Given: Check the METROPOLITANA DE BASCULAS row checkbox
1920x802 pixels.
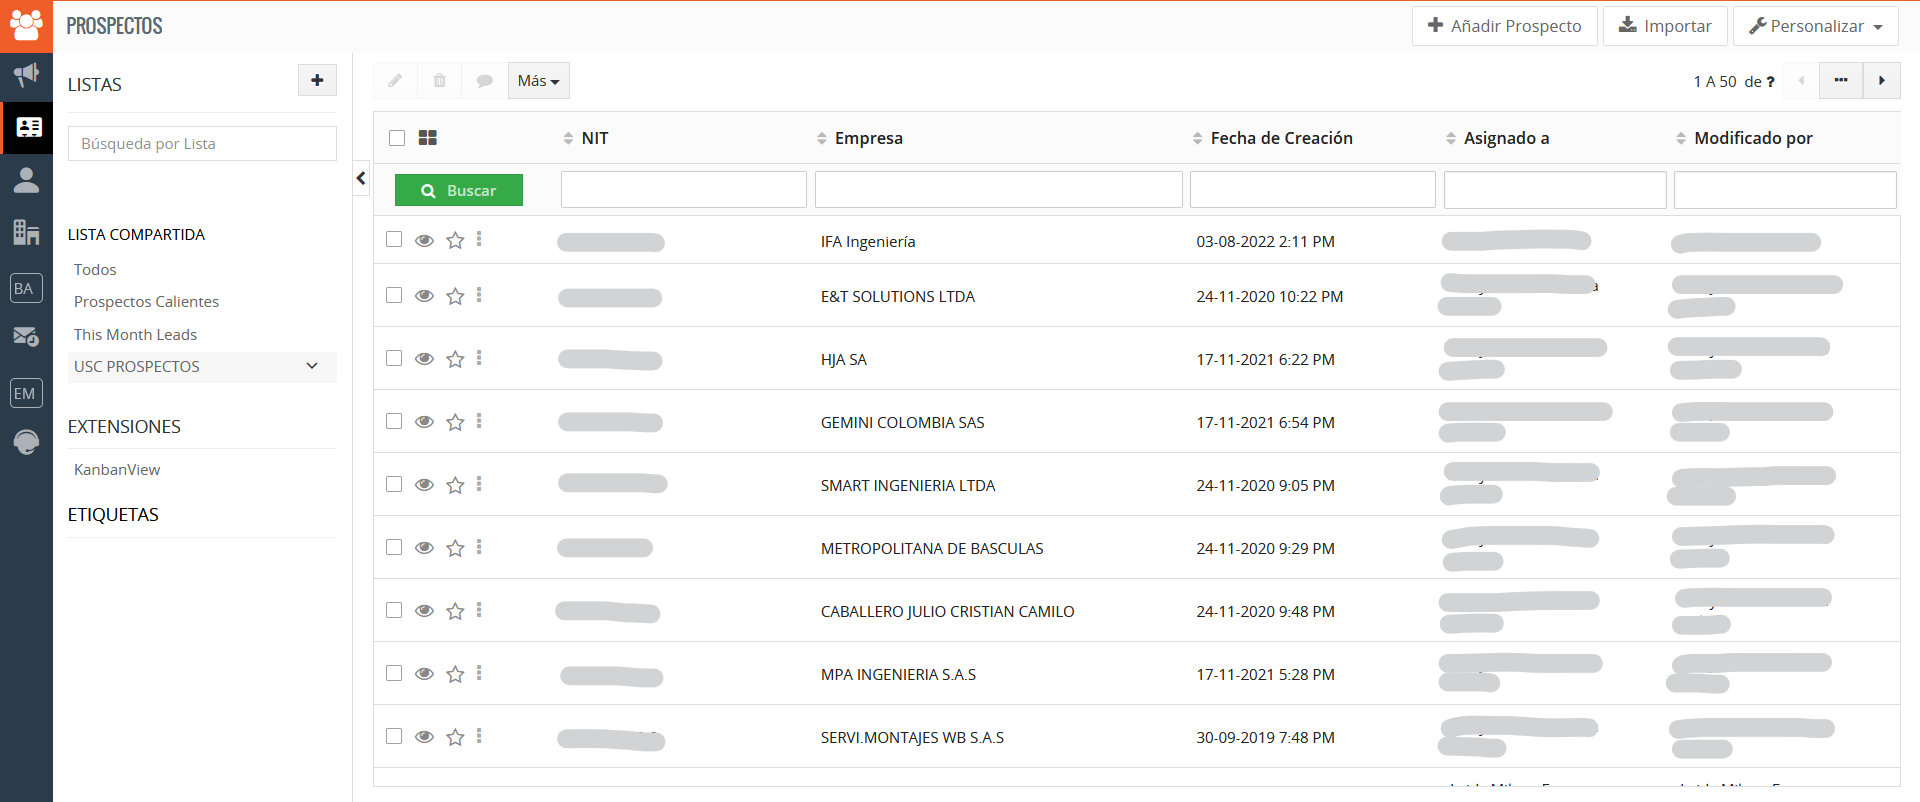Looking at the screenshot, I should click(394, 547).
